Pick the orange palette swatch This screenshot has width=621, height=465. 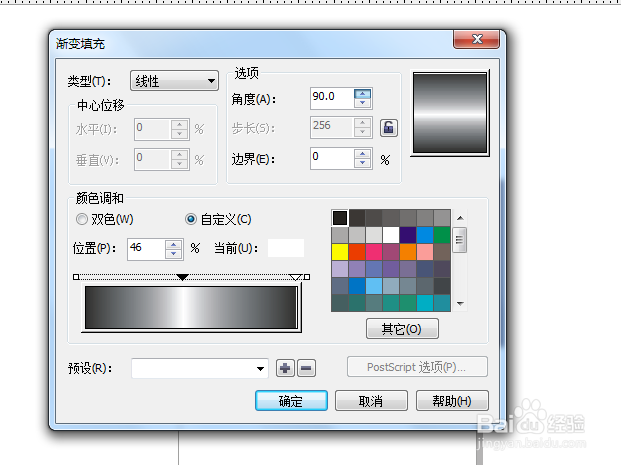[408, 252]
